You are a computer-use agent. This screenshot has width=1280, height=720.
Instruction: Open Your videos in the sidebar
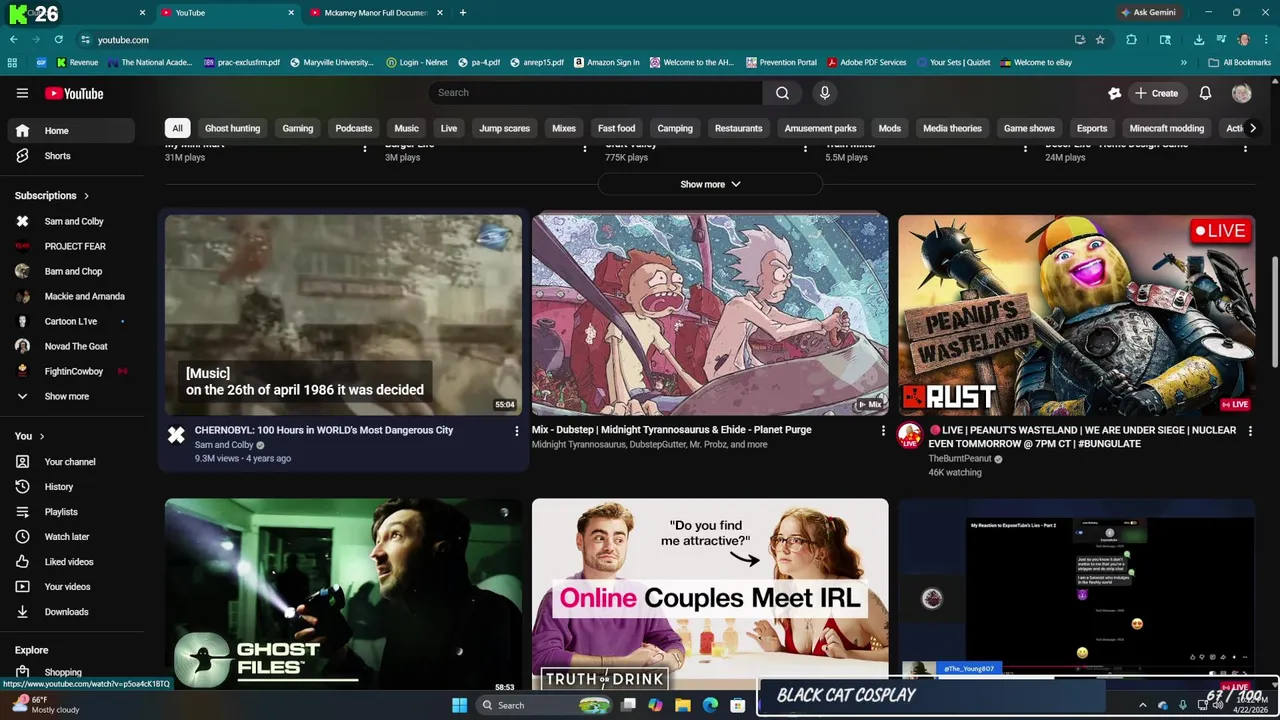pos(71,587)
